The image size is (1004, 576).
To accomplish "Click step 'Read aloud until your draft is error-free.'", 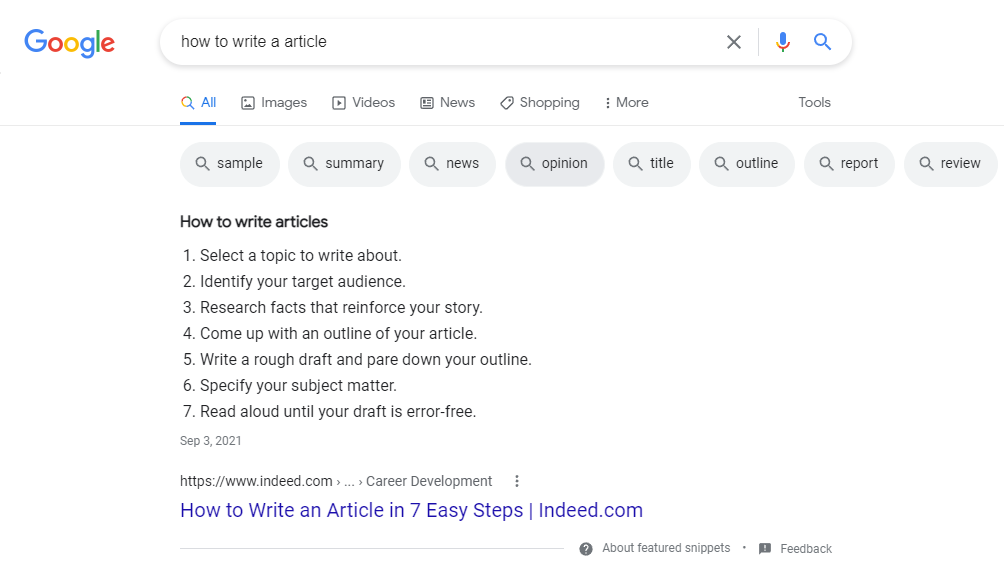I will (338, 412).
